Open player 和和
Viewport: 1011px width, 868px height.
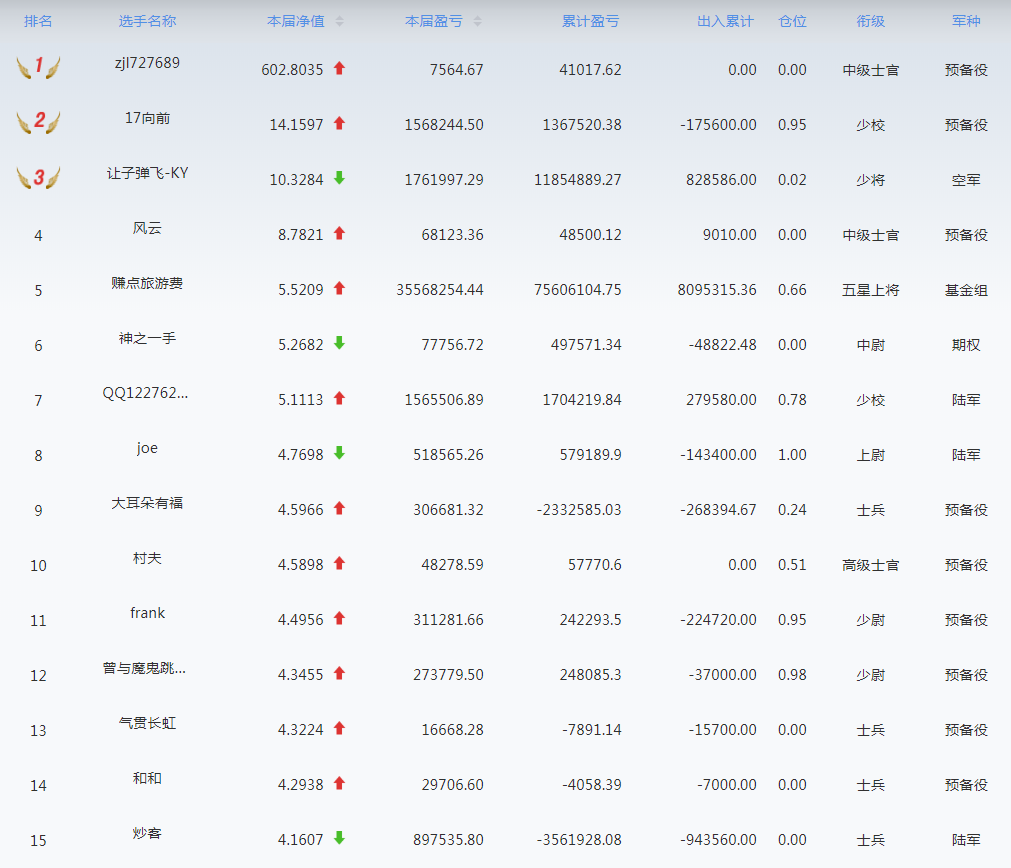[147, 778]
